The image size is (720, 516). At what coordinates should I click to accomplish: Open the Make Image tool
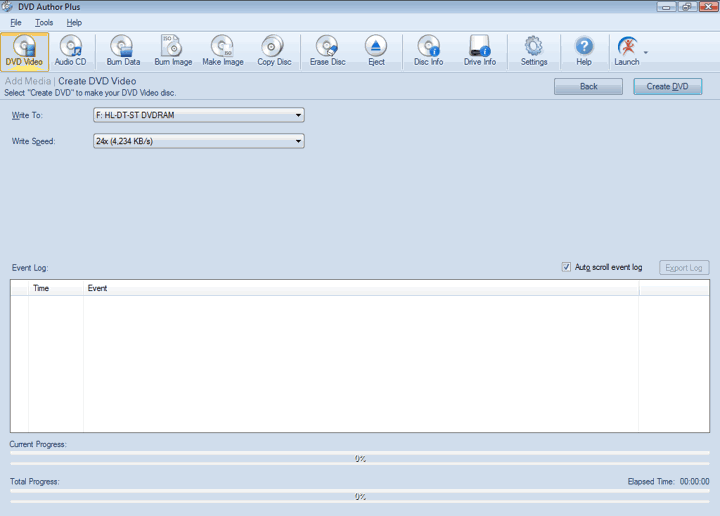(x=222, y=51)
